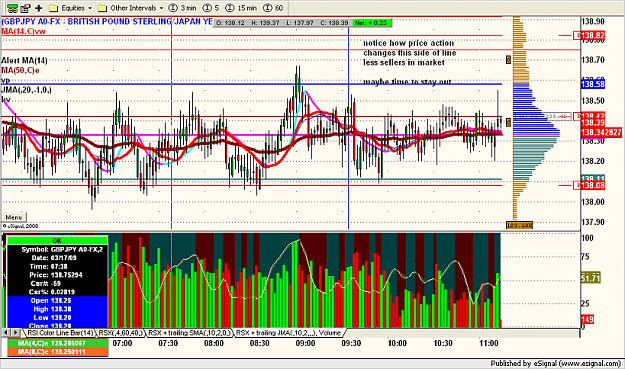The image size is (625, 369).
Task: Click the JMA(,20,-1,0,) study label
Action: pos(26,90)
